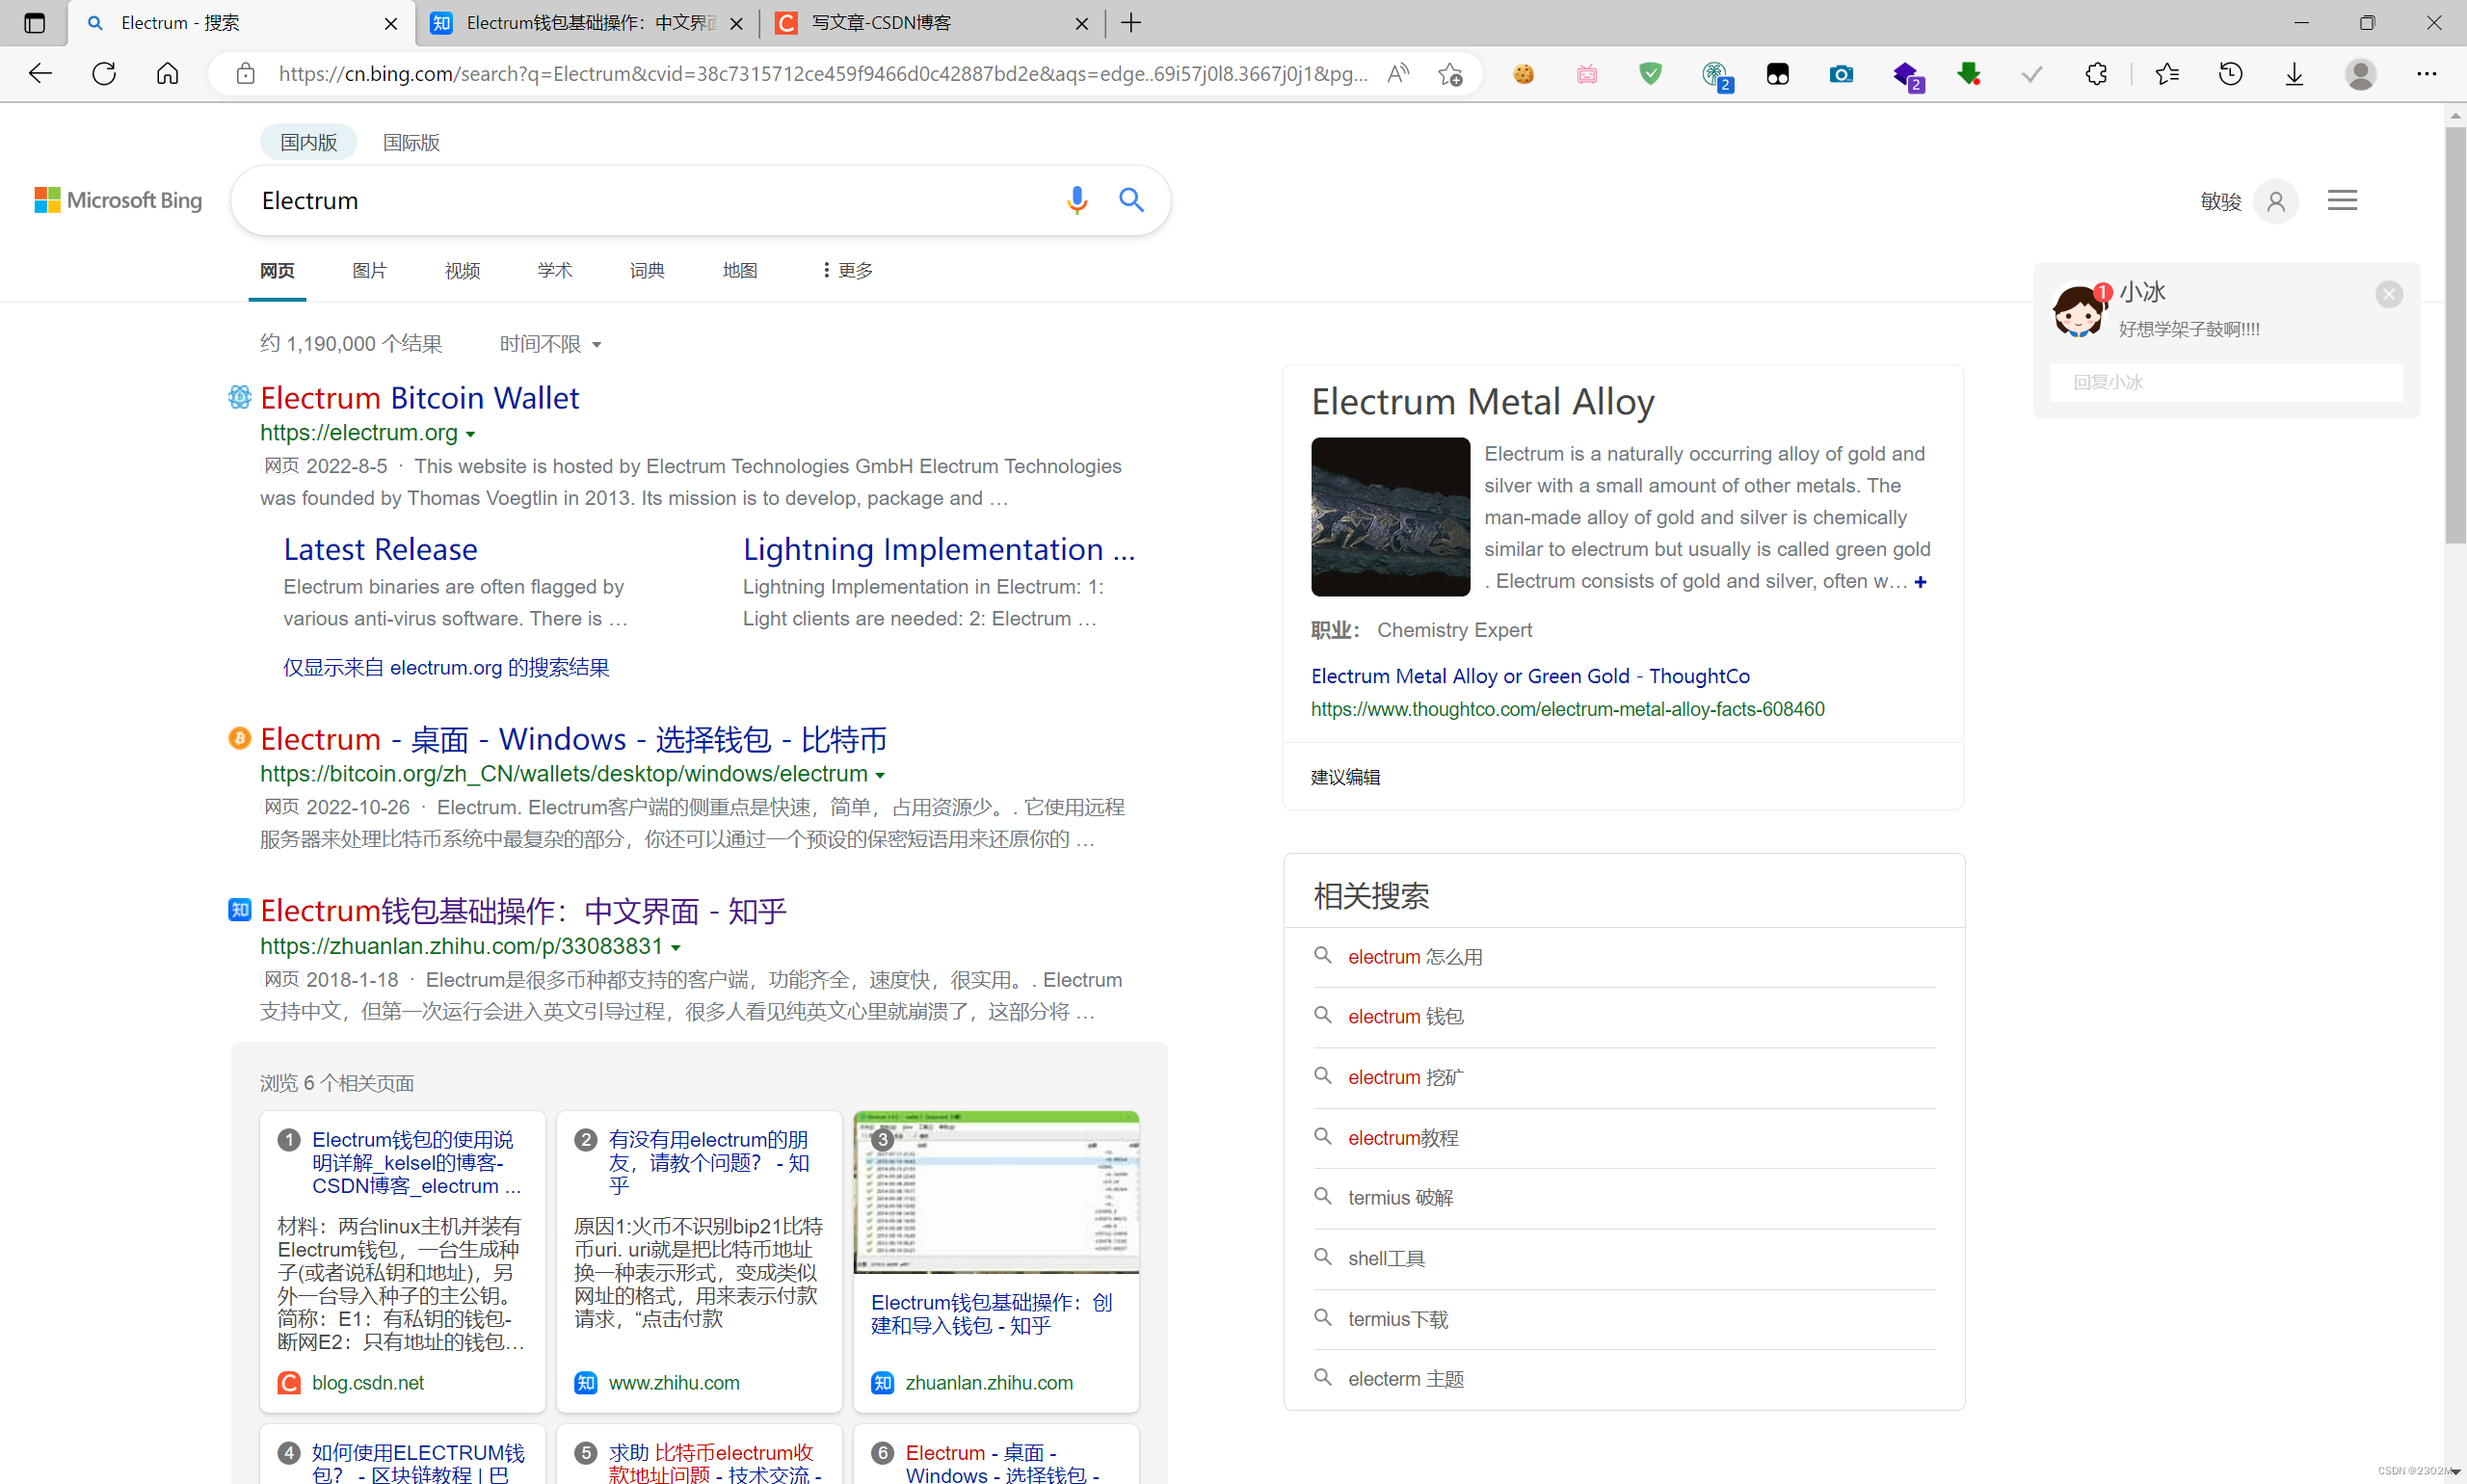The width and height of the screenshot is (2467, 1484).
Task: Open the Electrum 桌面 Windows bitcoin.org result
Action: tap(573, 739)
